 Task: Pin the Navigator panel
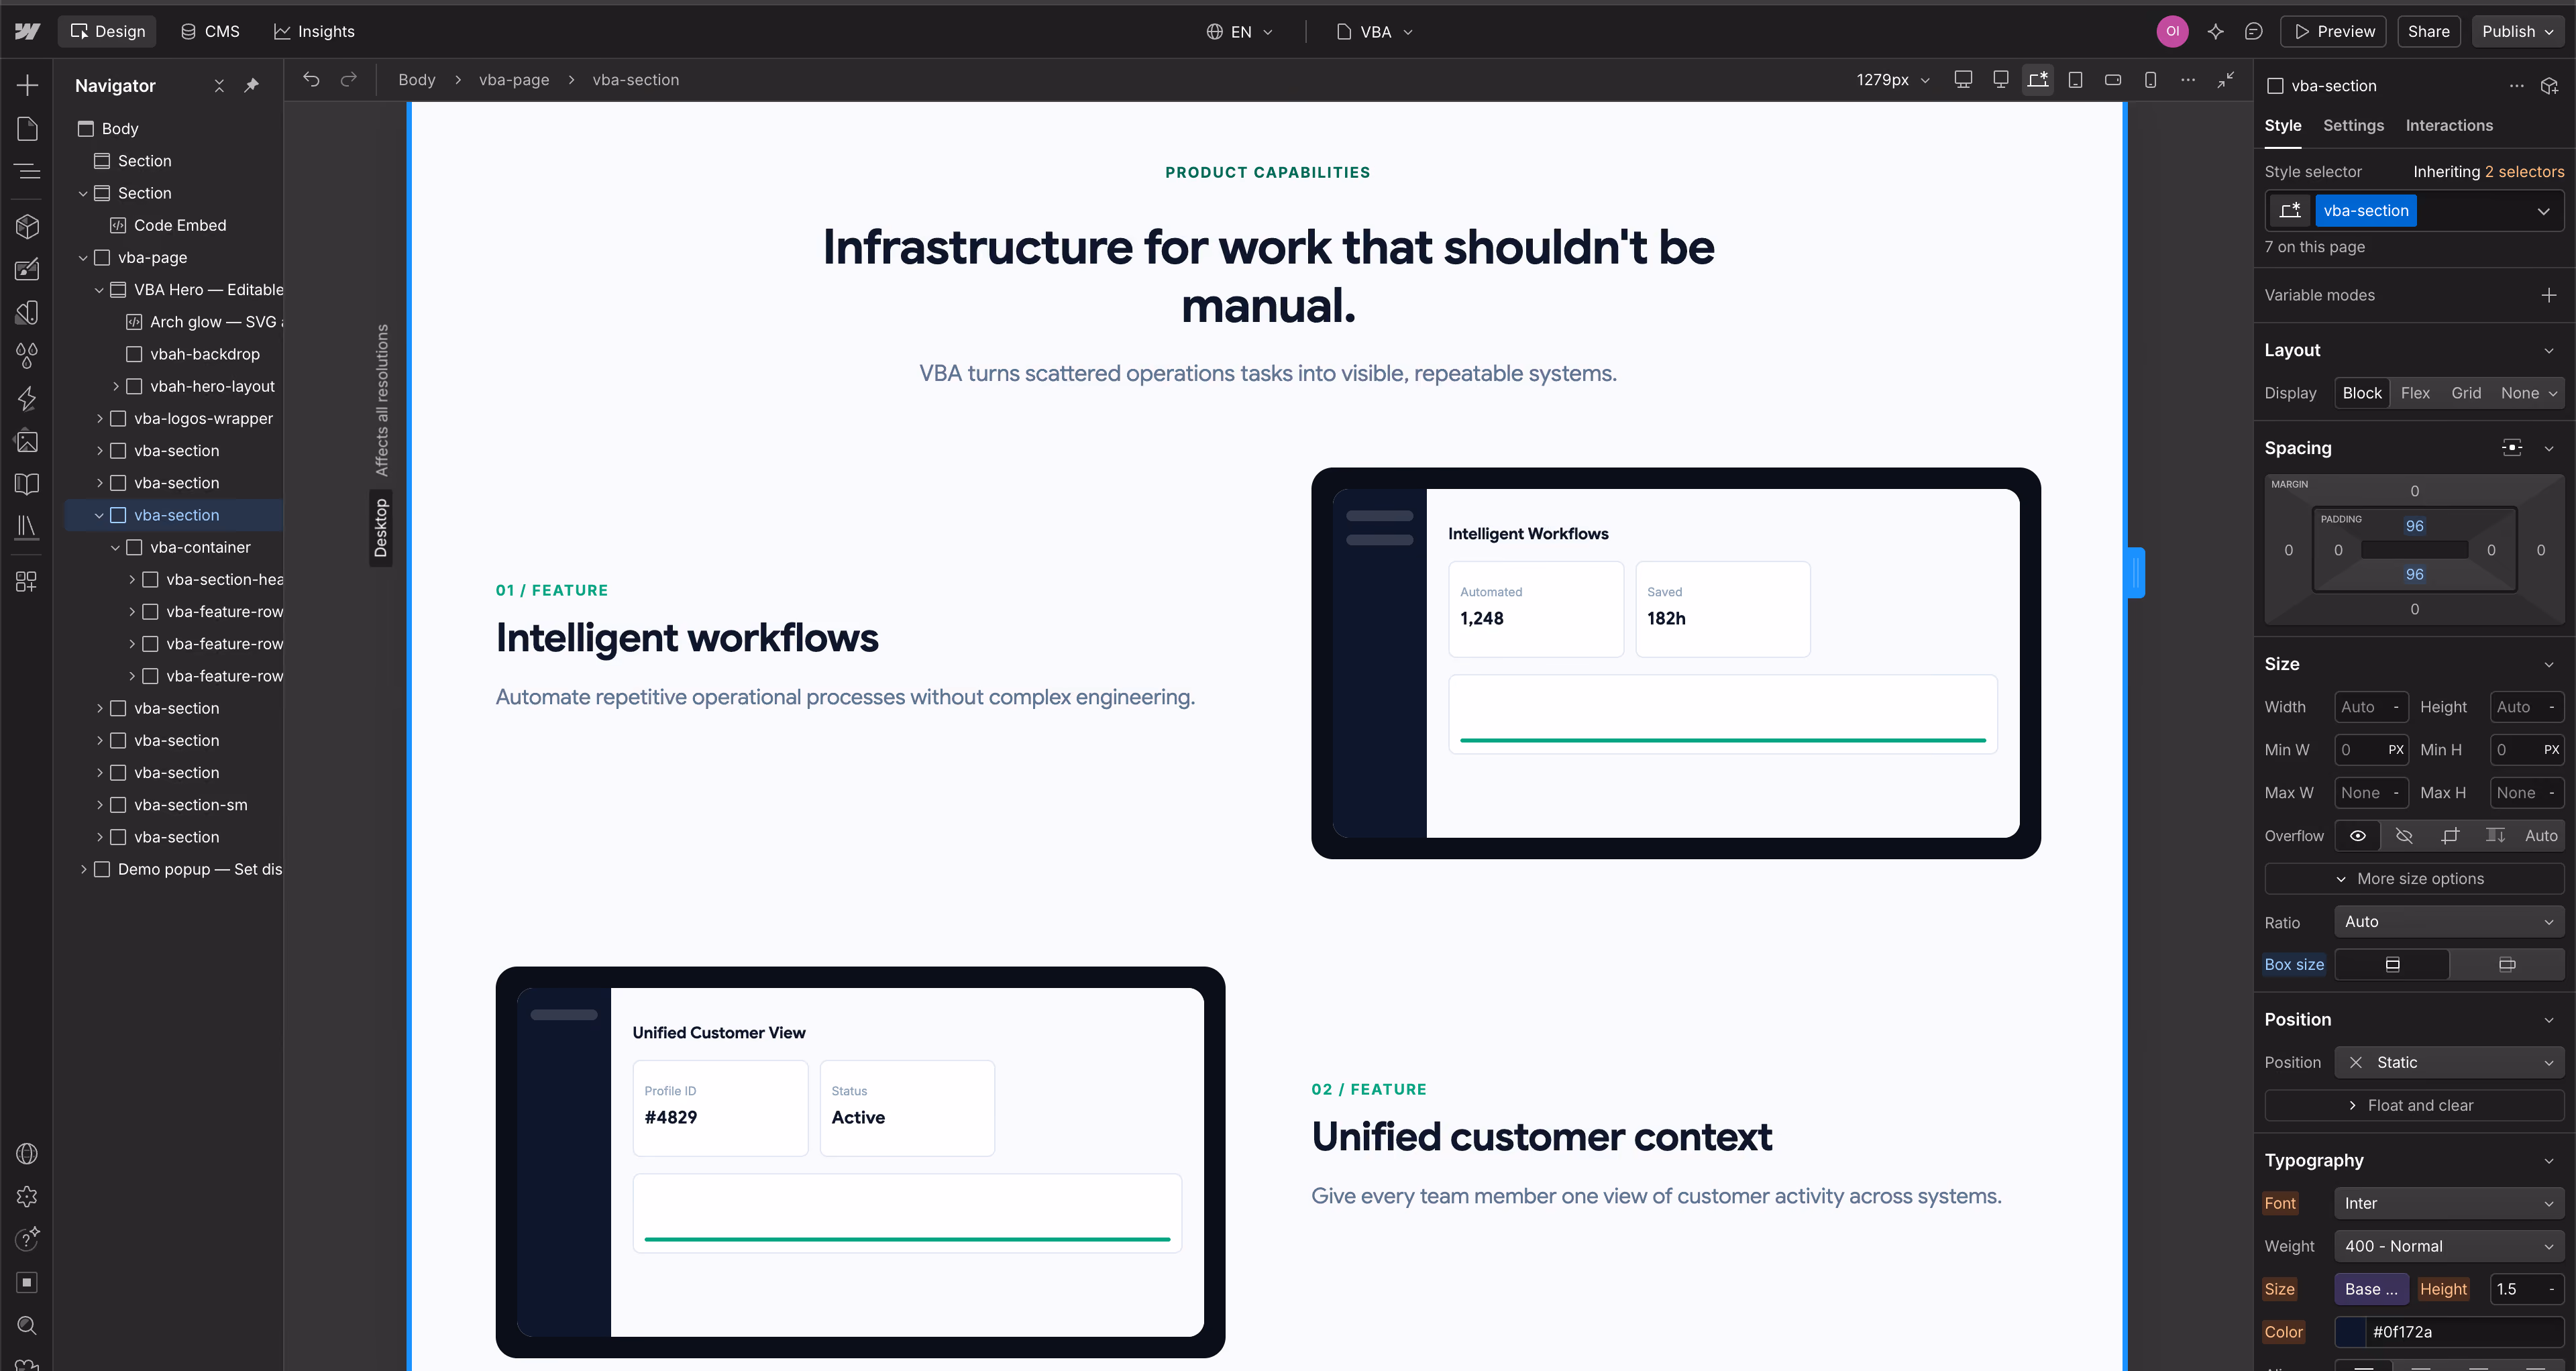point(252,85)
